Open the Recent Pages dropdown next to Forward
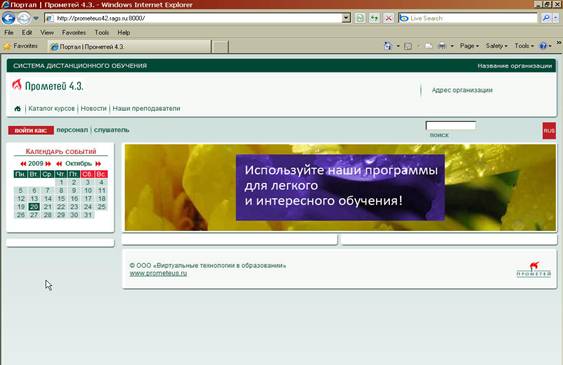 [36, 18]
